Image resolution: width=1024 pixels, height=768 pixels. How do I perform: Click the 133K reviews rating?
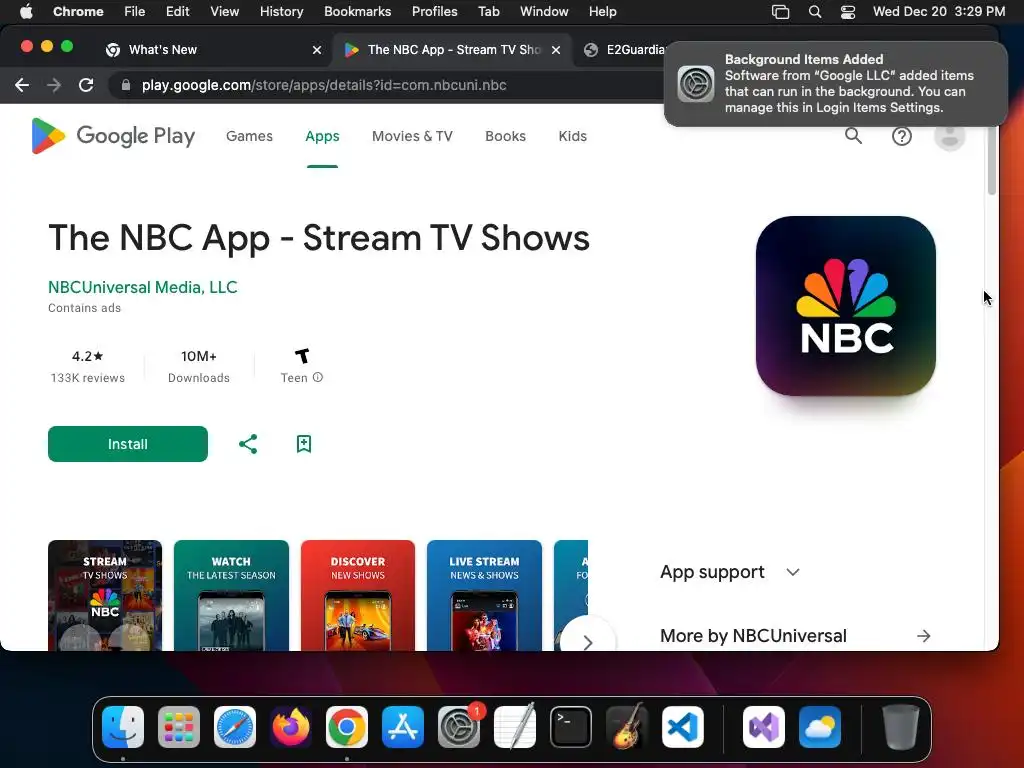(88, 366)
